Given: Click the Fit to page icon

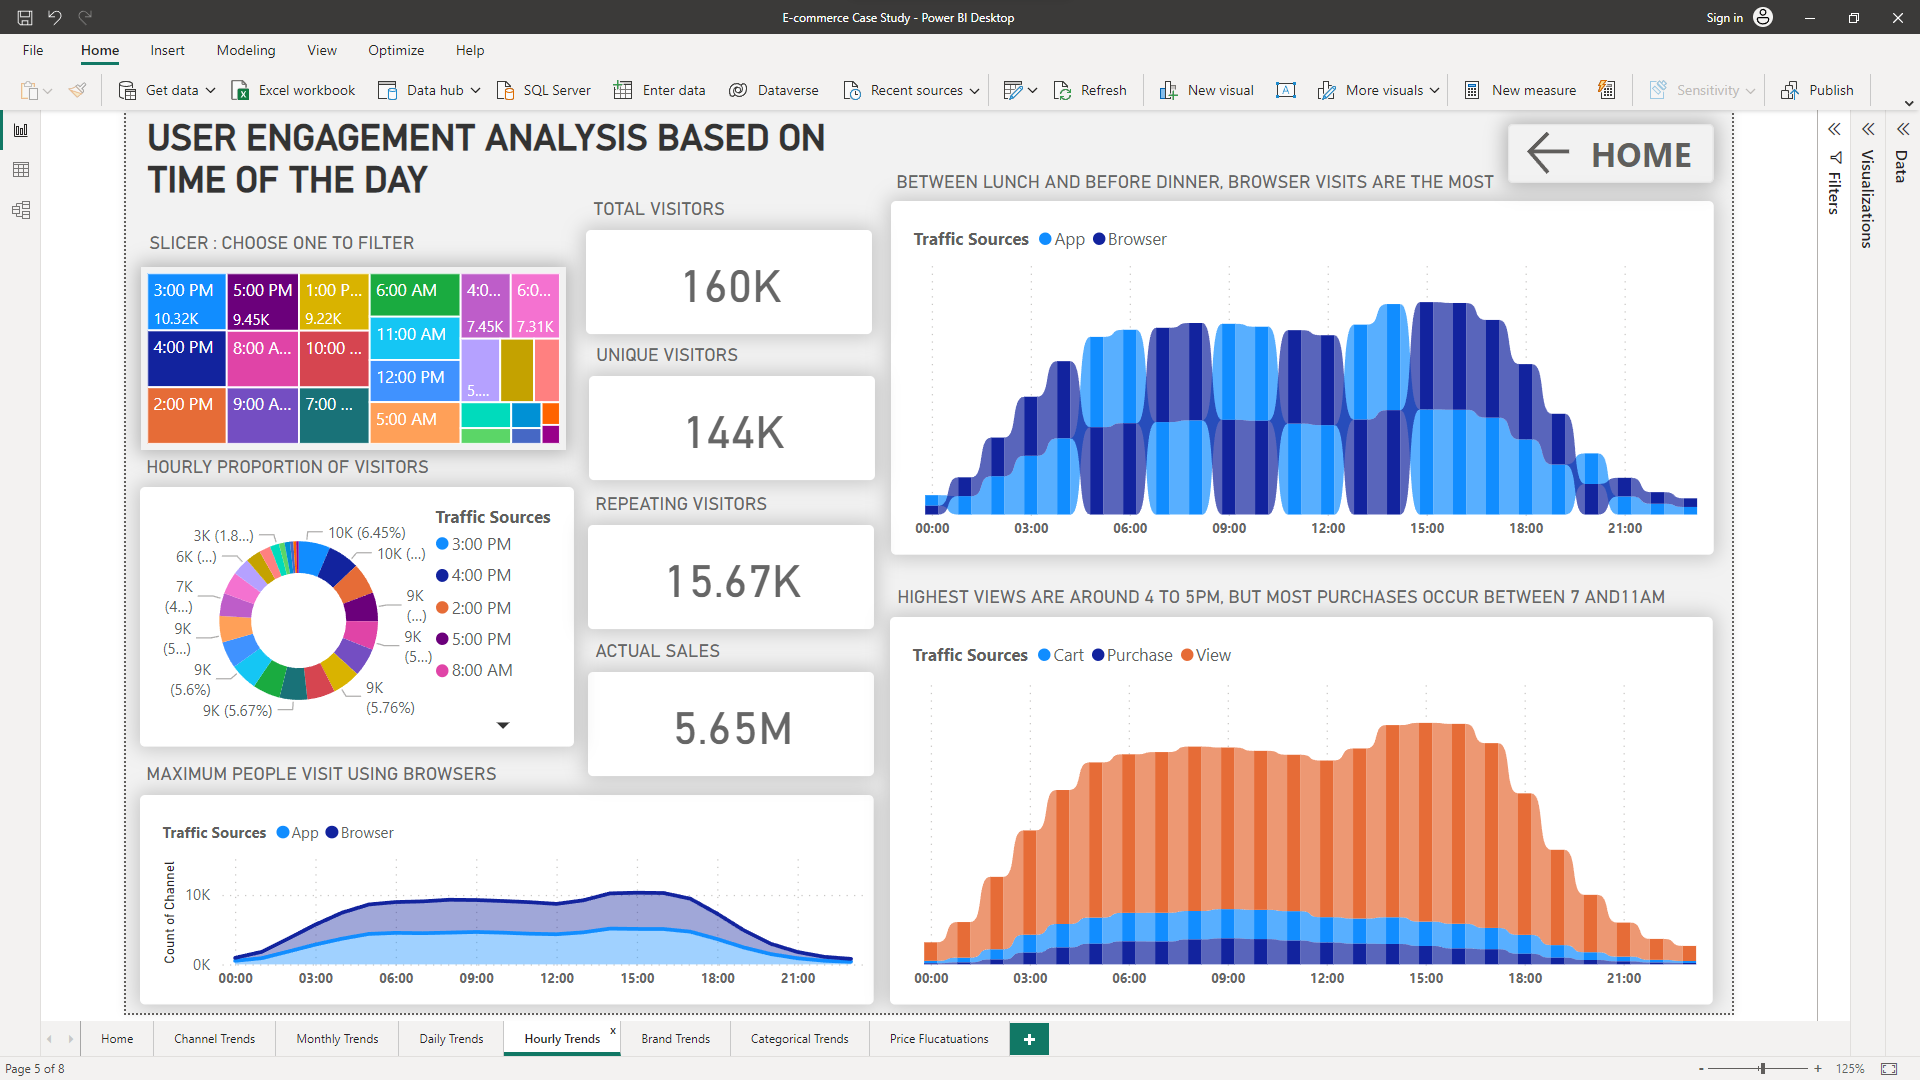Looking at the screenshot, I should [x=1889, y=1068].
